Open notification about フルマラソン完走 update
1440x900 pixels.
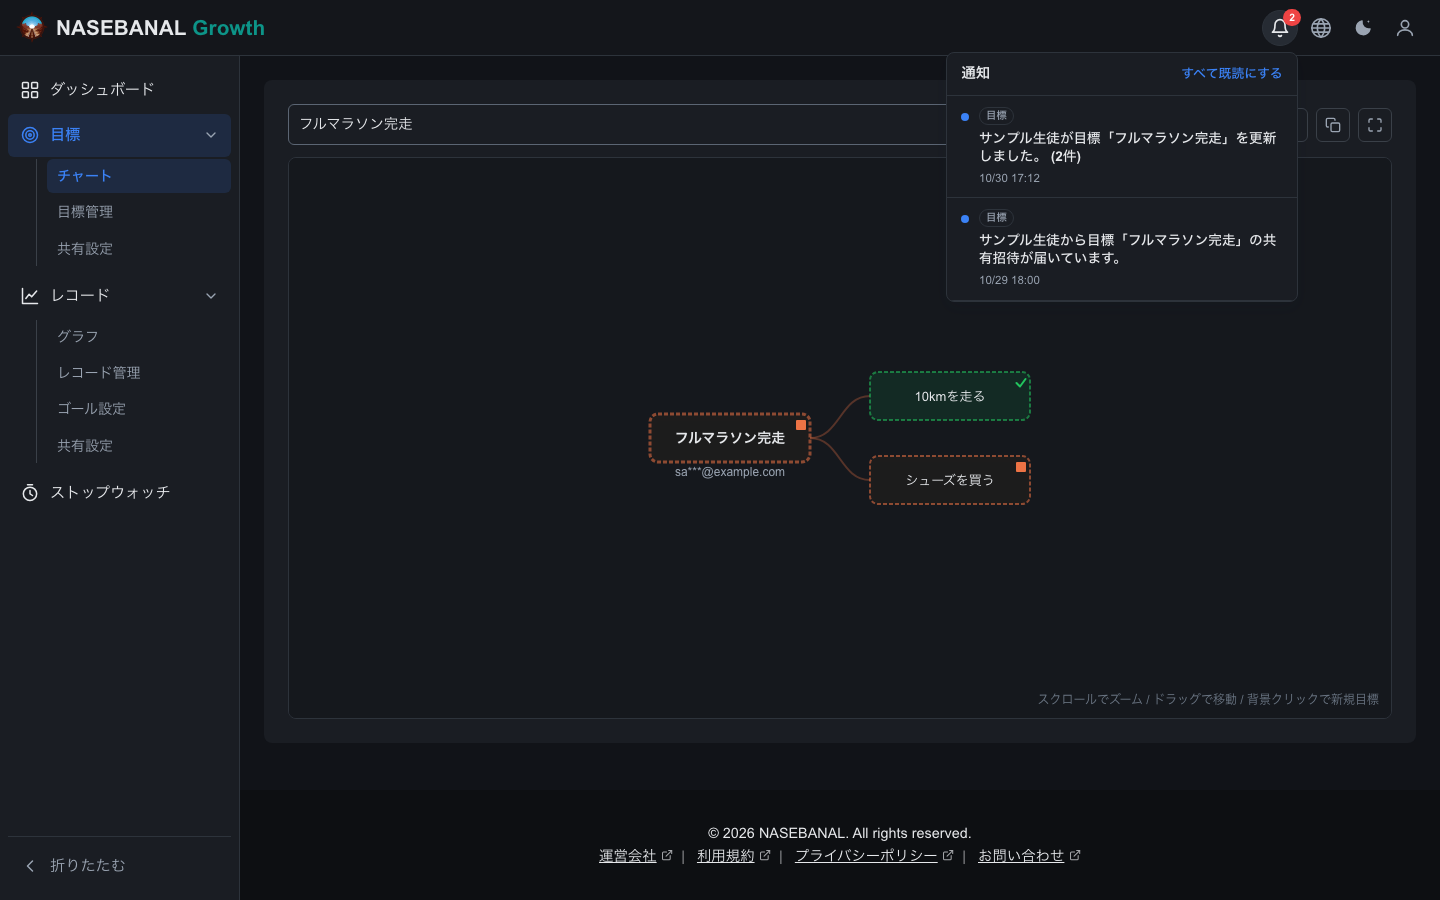point(1122,147)
